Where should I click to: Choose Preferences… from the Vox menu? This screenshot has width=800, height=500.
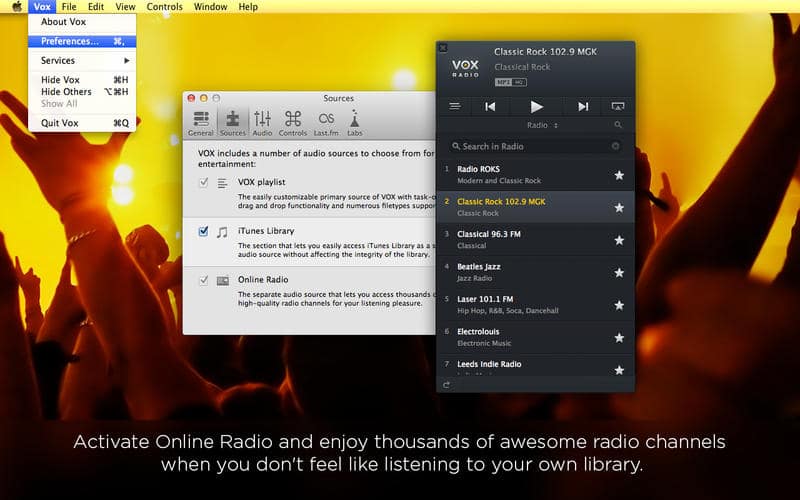[82, 41]
